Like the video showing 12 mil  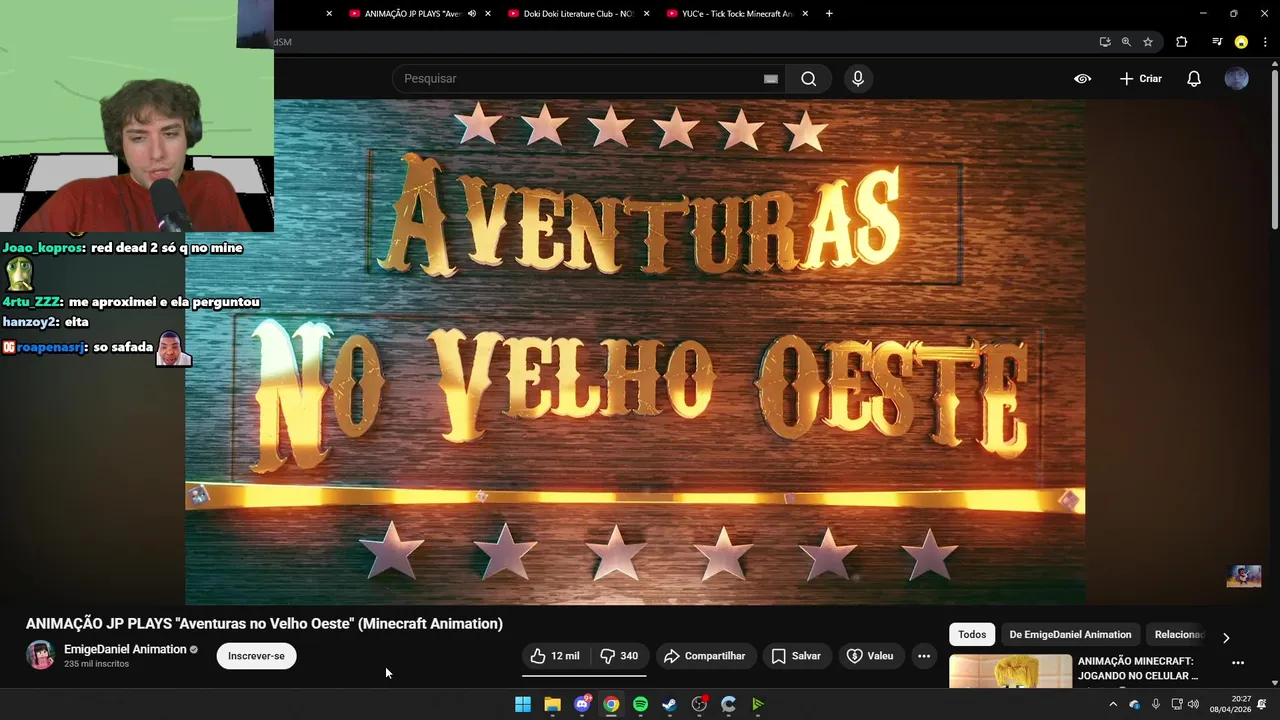point(555,656)
